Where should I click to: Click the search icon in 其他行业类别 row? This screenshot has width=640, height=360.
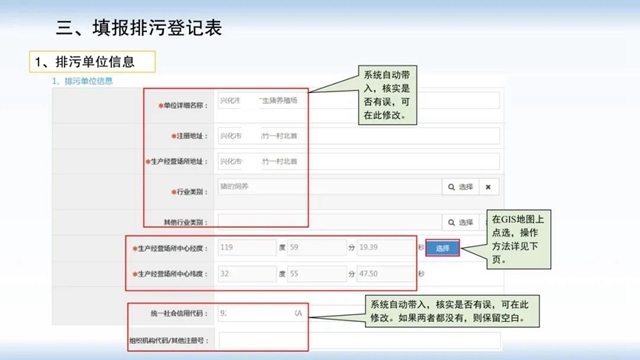451,222
